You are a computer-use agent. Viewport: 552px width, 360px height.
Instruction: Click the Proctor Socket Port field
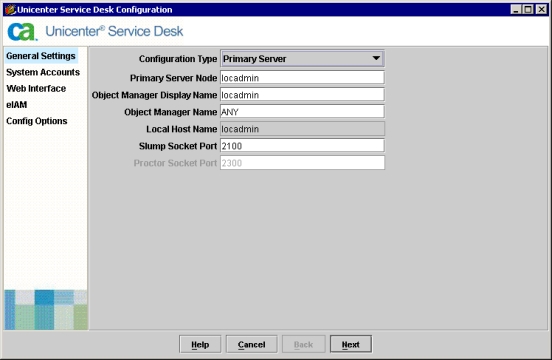pyautogui.click(x=302, y=163)
